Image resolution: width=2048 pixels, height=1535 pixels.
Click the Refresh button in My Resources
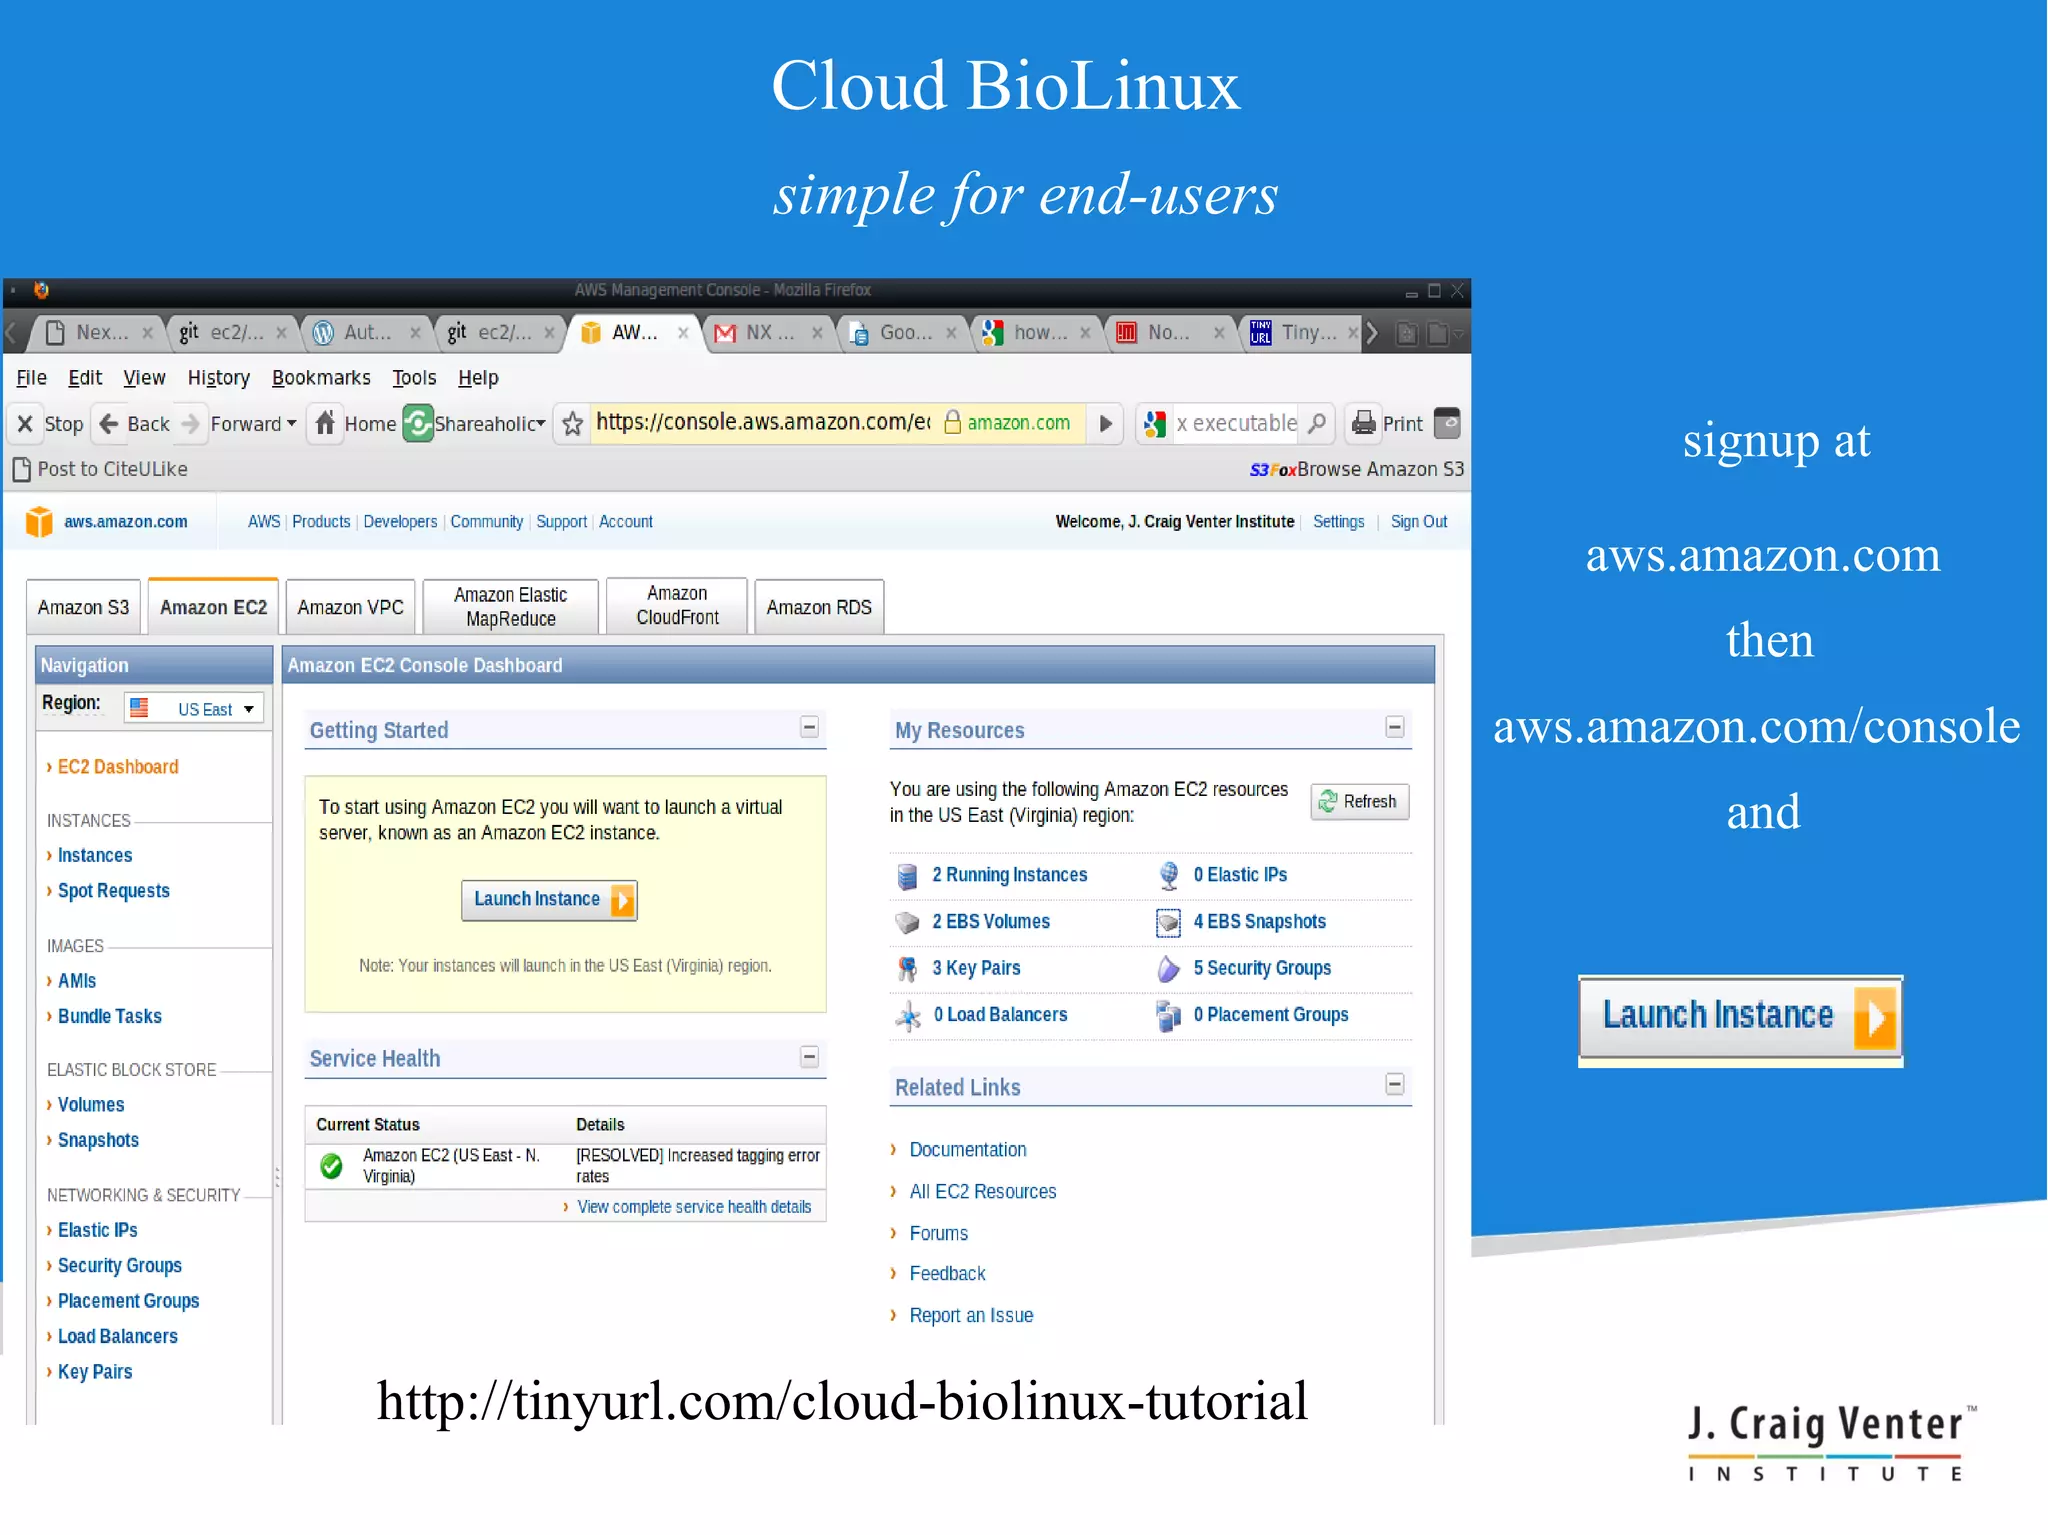coord(1359,802)
